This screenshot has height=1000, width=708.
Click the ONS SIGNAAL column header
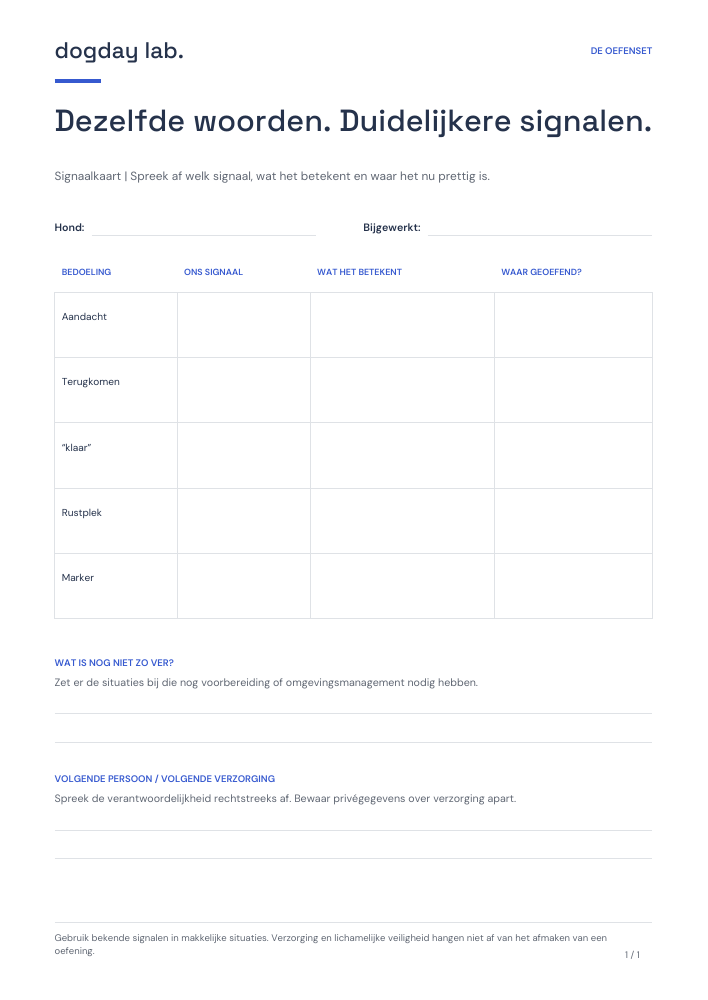pos(213,272)
